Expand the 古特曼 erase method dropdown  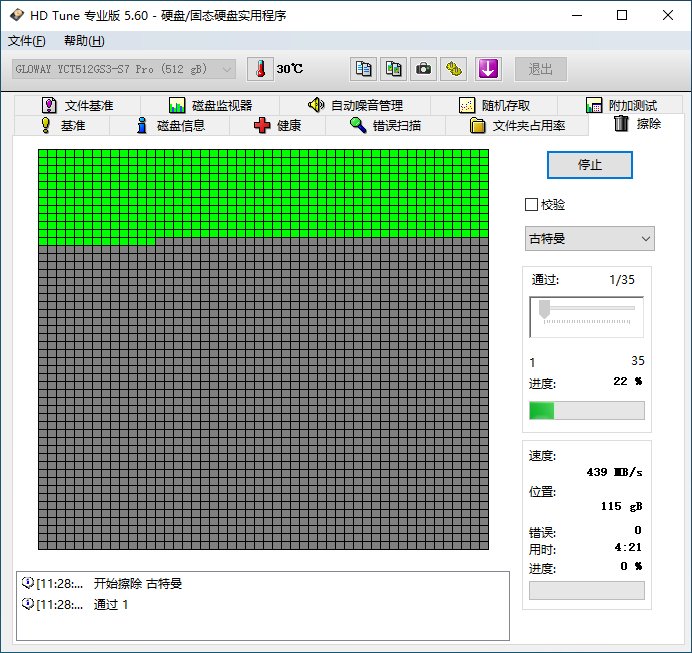590,239
